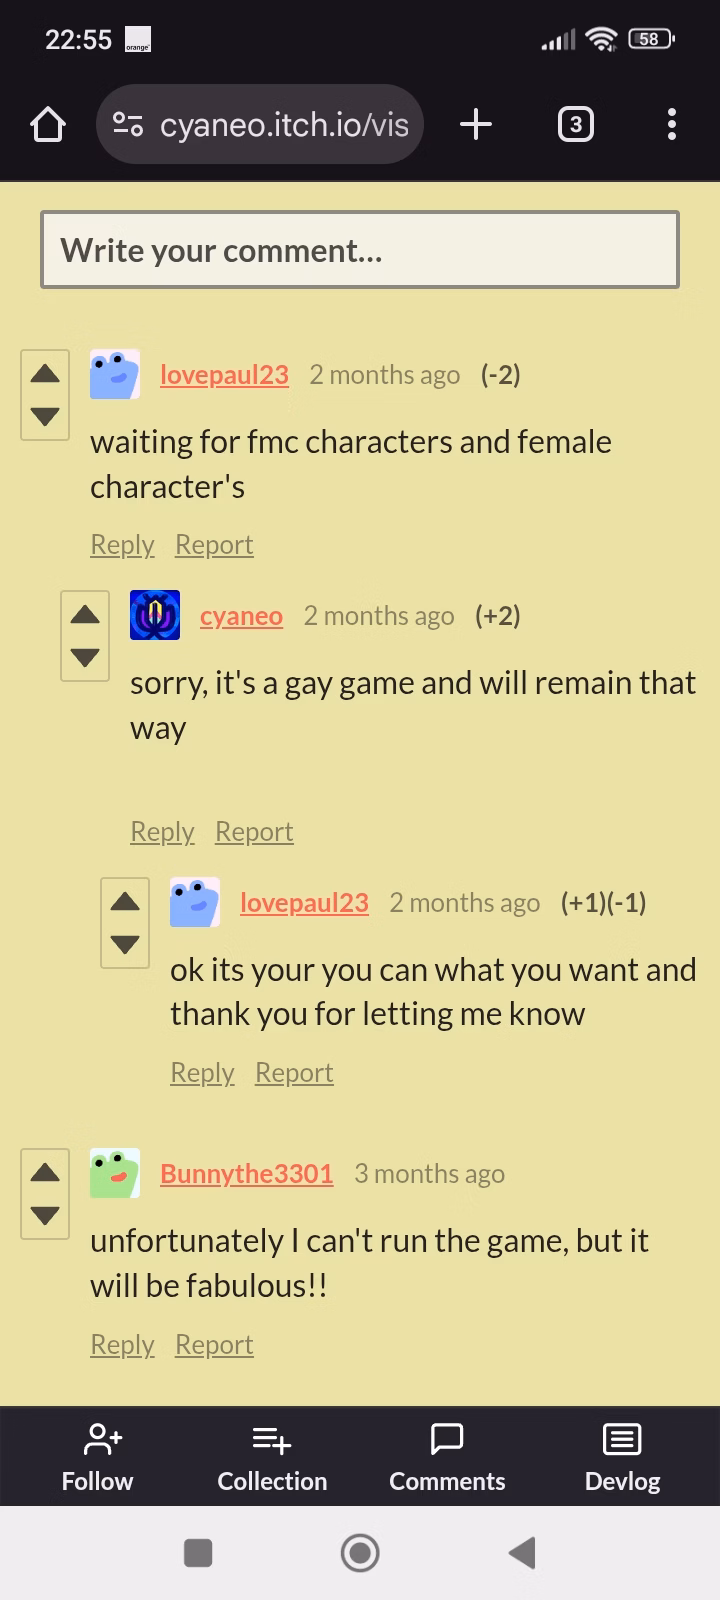The width and height of the screenshot is (720, 1600).
Task: Downvote lovepaul23's first comment
Action: pyautogui.click(x=45, y=416)
